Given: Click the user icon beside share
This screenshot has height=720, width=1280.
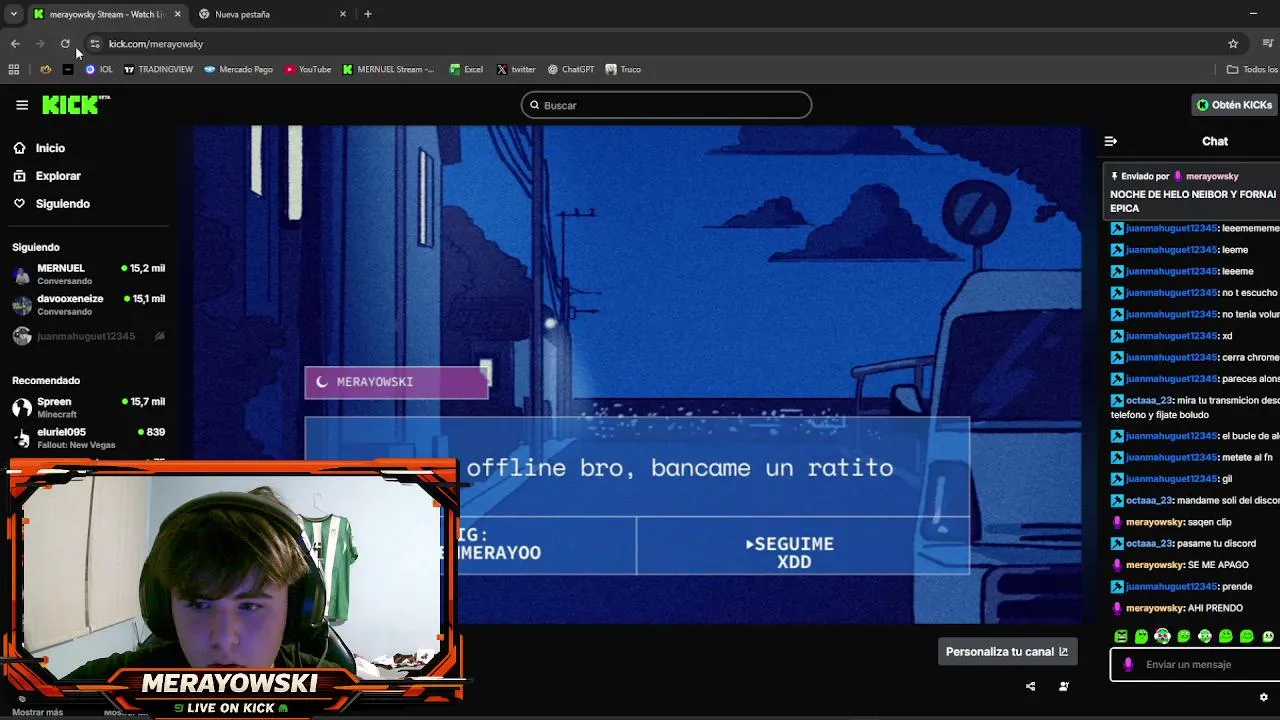Looking at the screenshot, I should (x=1063, y=686).
